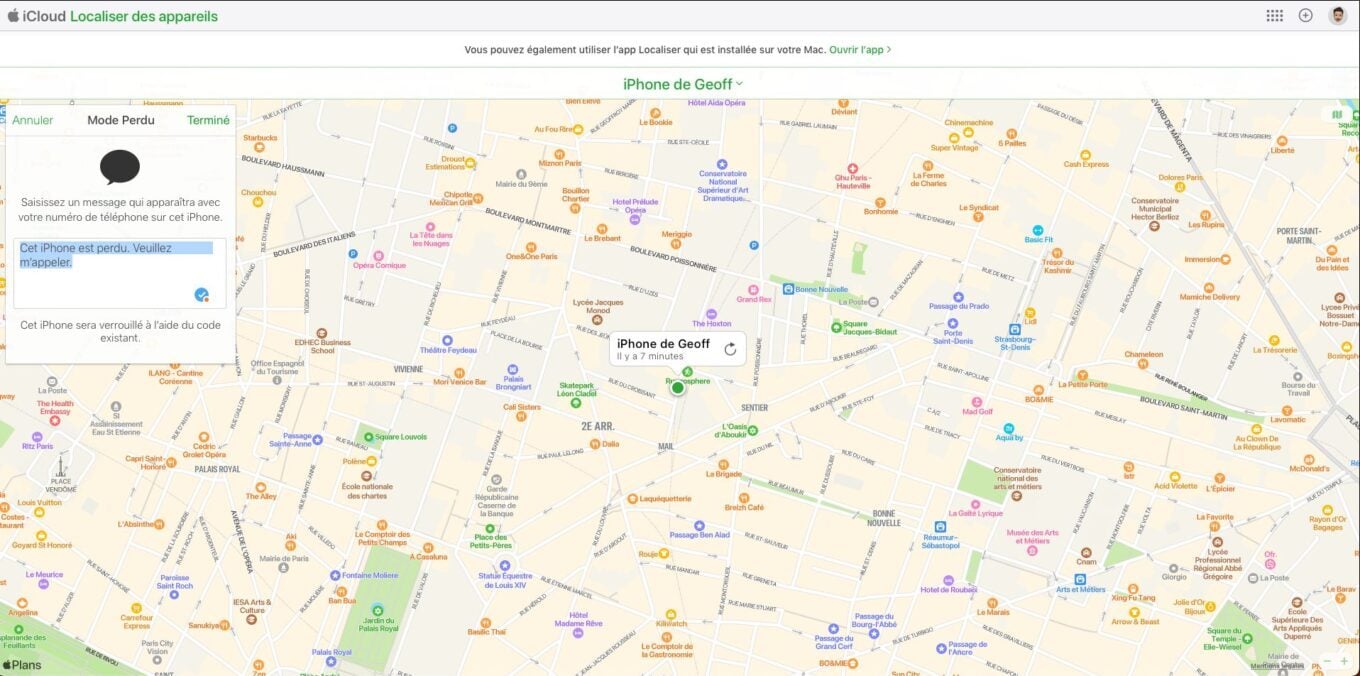Viewport: 1360px width, 676px height.
Task: Select the Super Vintage shop marker
Action: point(954,137)
